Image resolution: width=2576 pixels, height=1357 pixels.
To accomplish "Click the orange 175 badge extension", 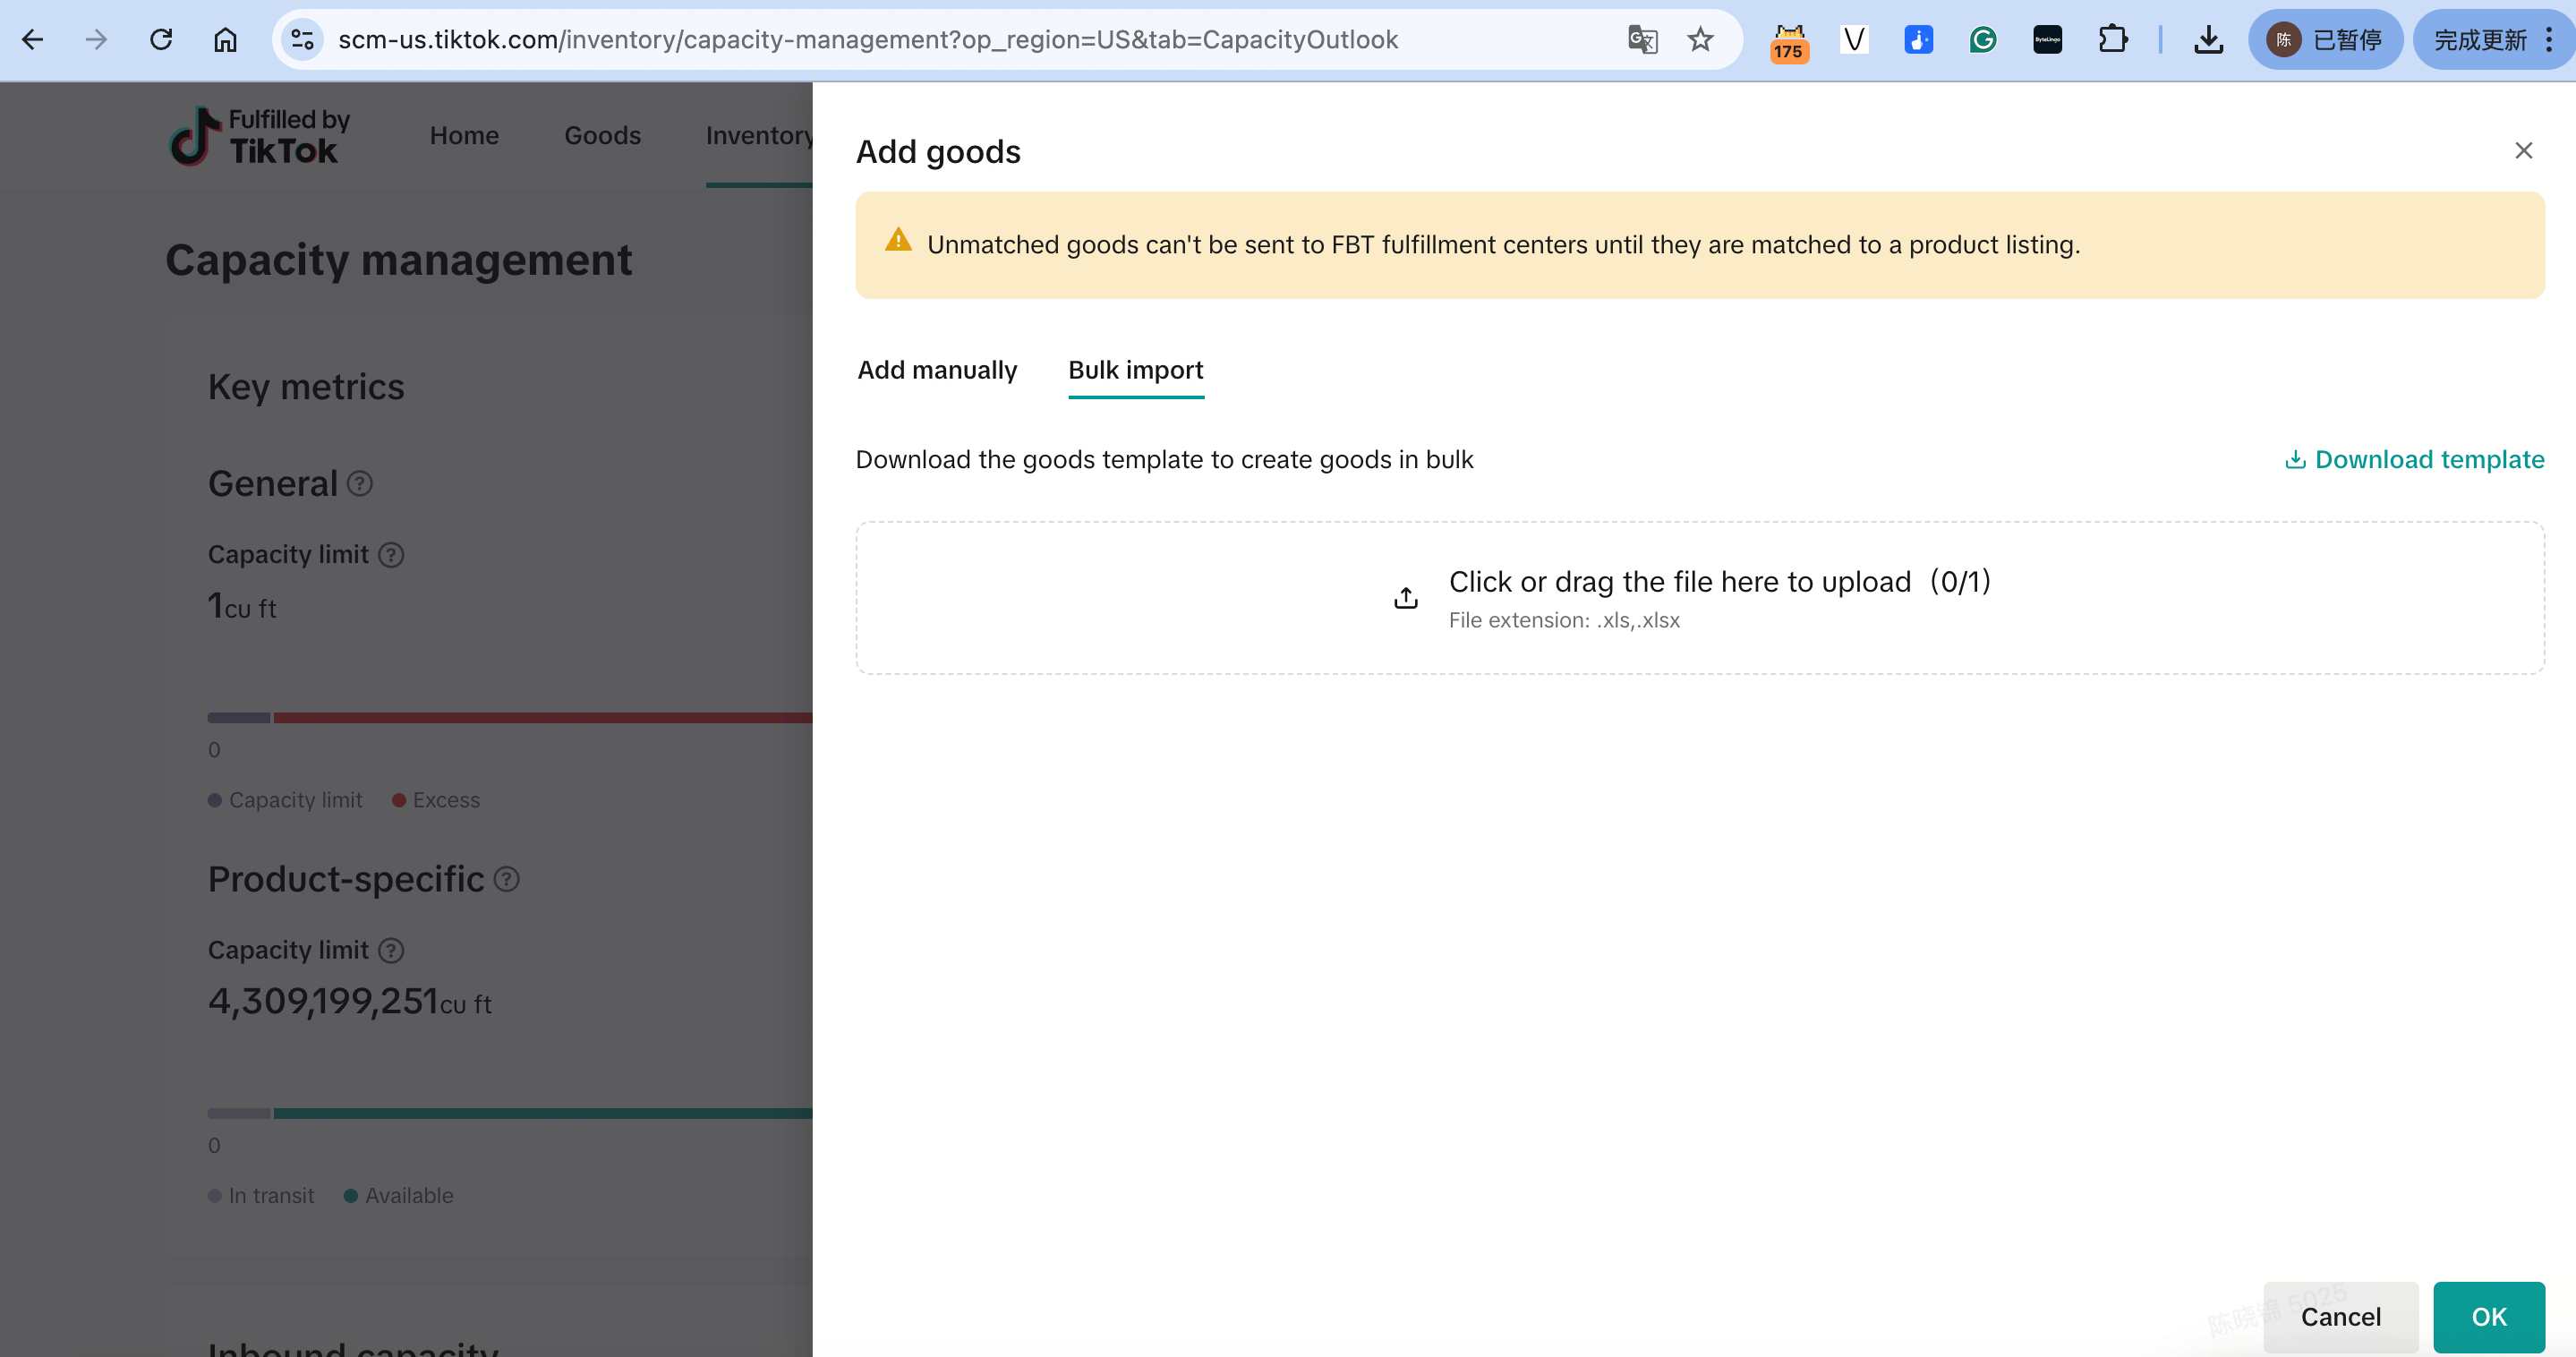I will 1789,42.
